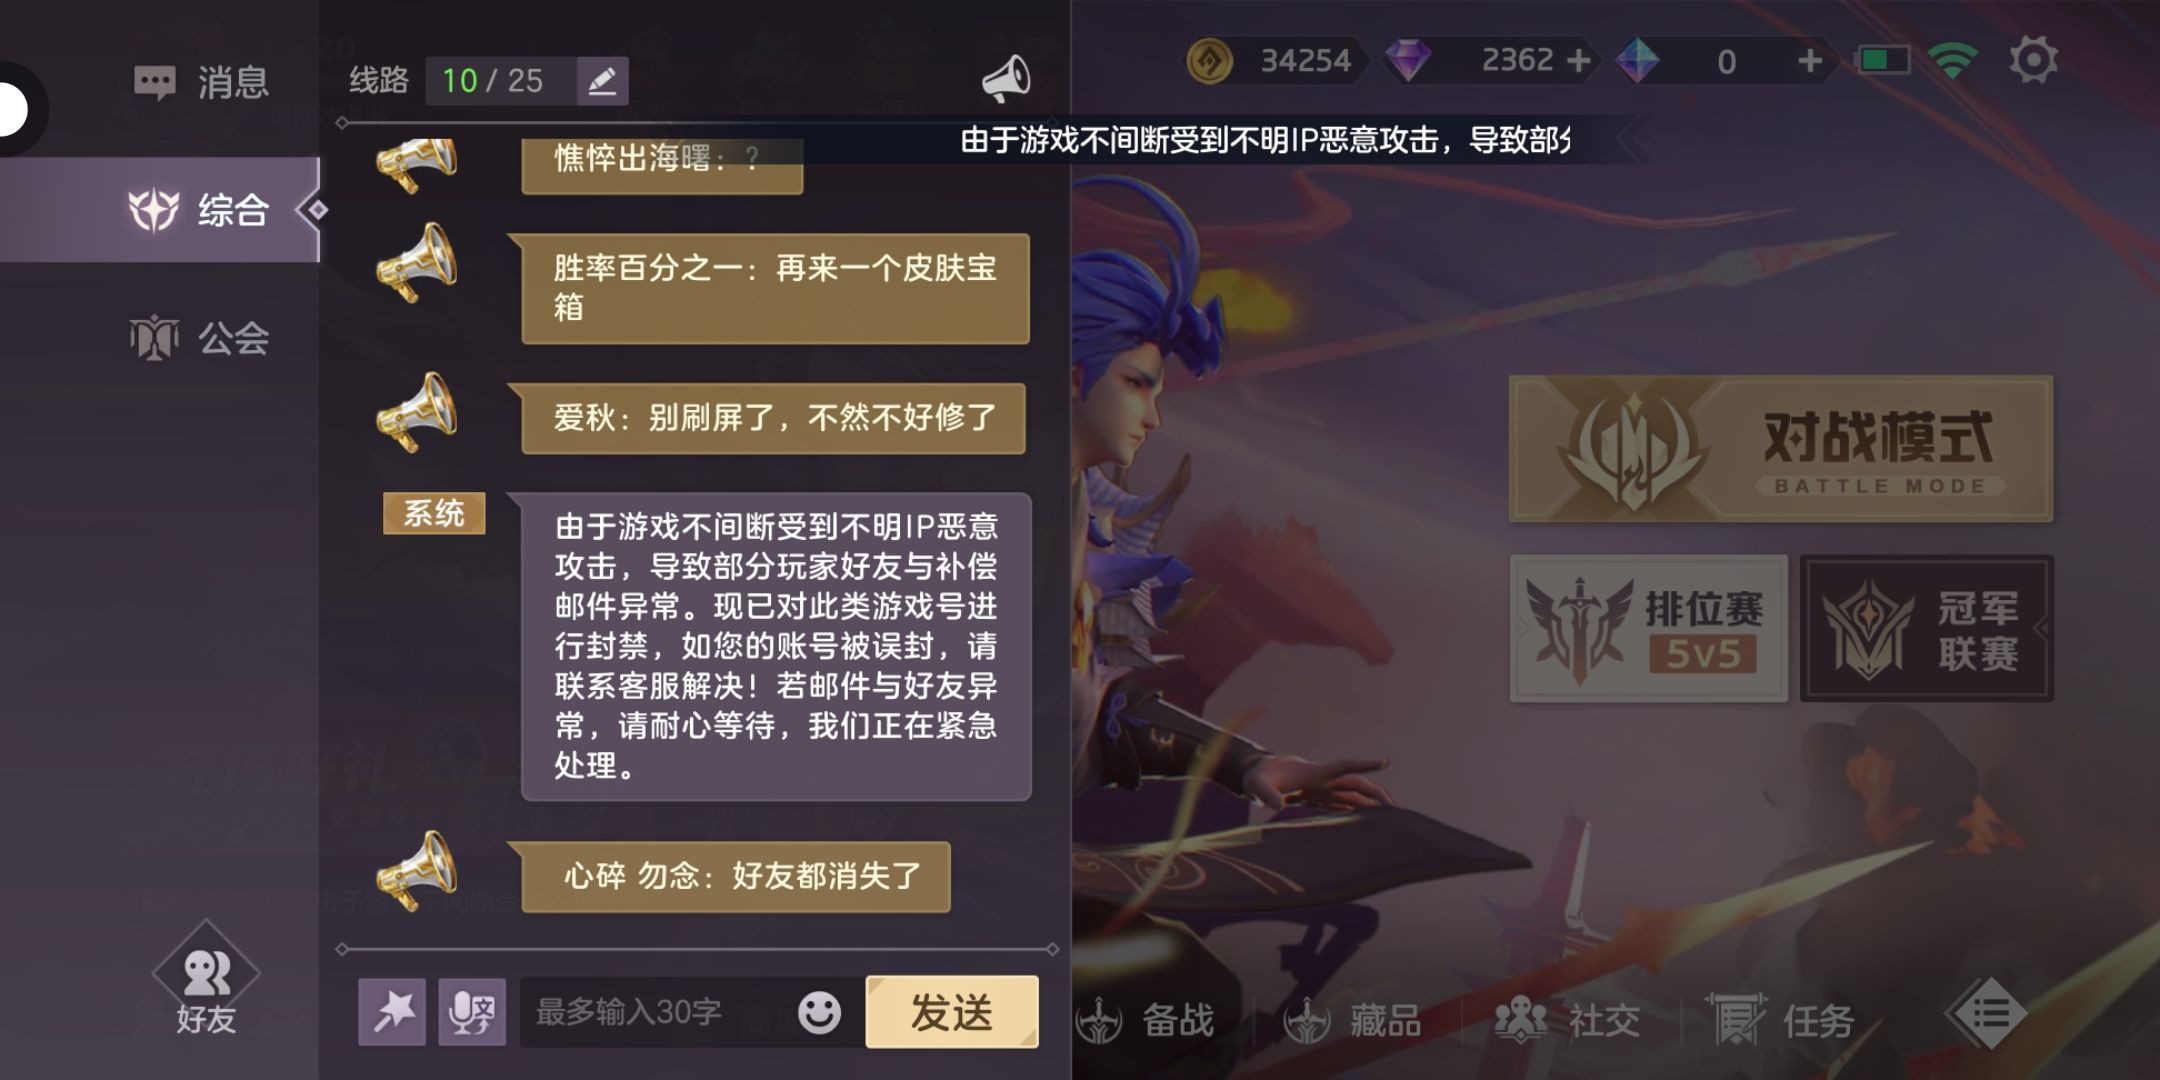Enter 排位赛 5v5 ranked match
Viewport: 2160px width, 1080px height.
[1649, 628]
